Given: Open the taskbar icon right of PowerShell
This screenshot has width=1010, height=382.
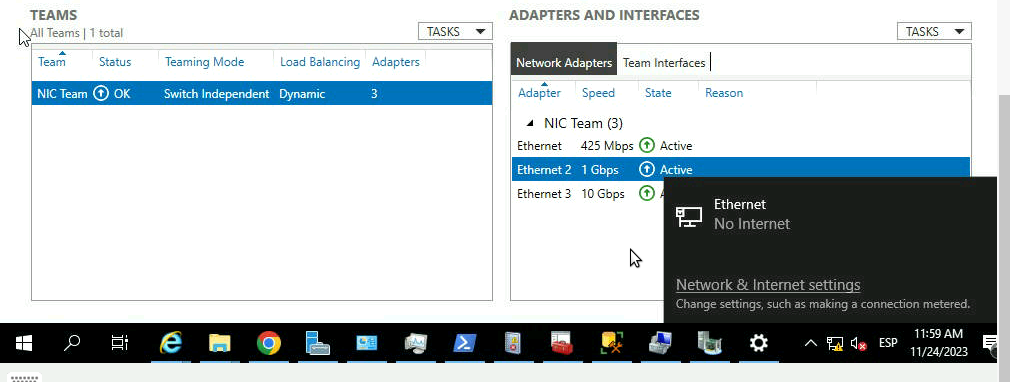Looking at the screenshot, I should [513, 343].
